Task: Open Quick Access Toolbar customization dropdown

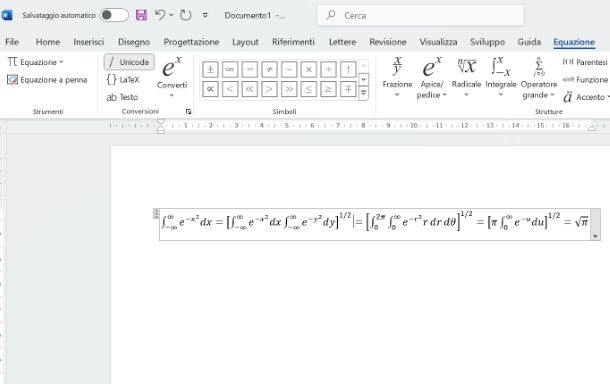Action: coord(205,15)
